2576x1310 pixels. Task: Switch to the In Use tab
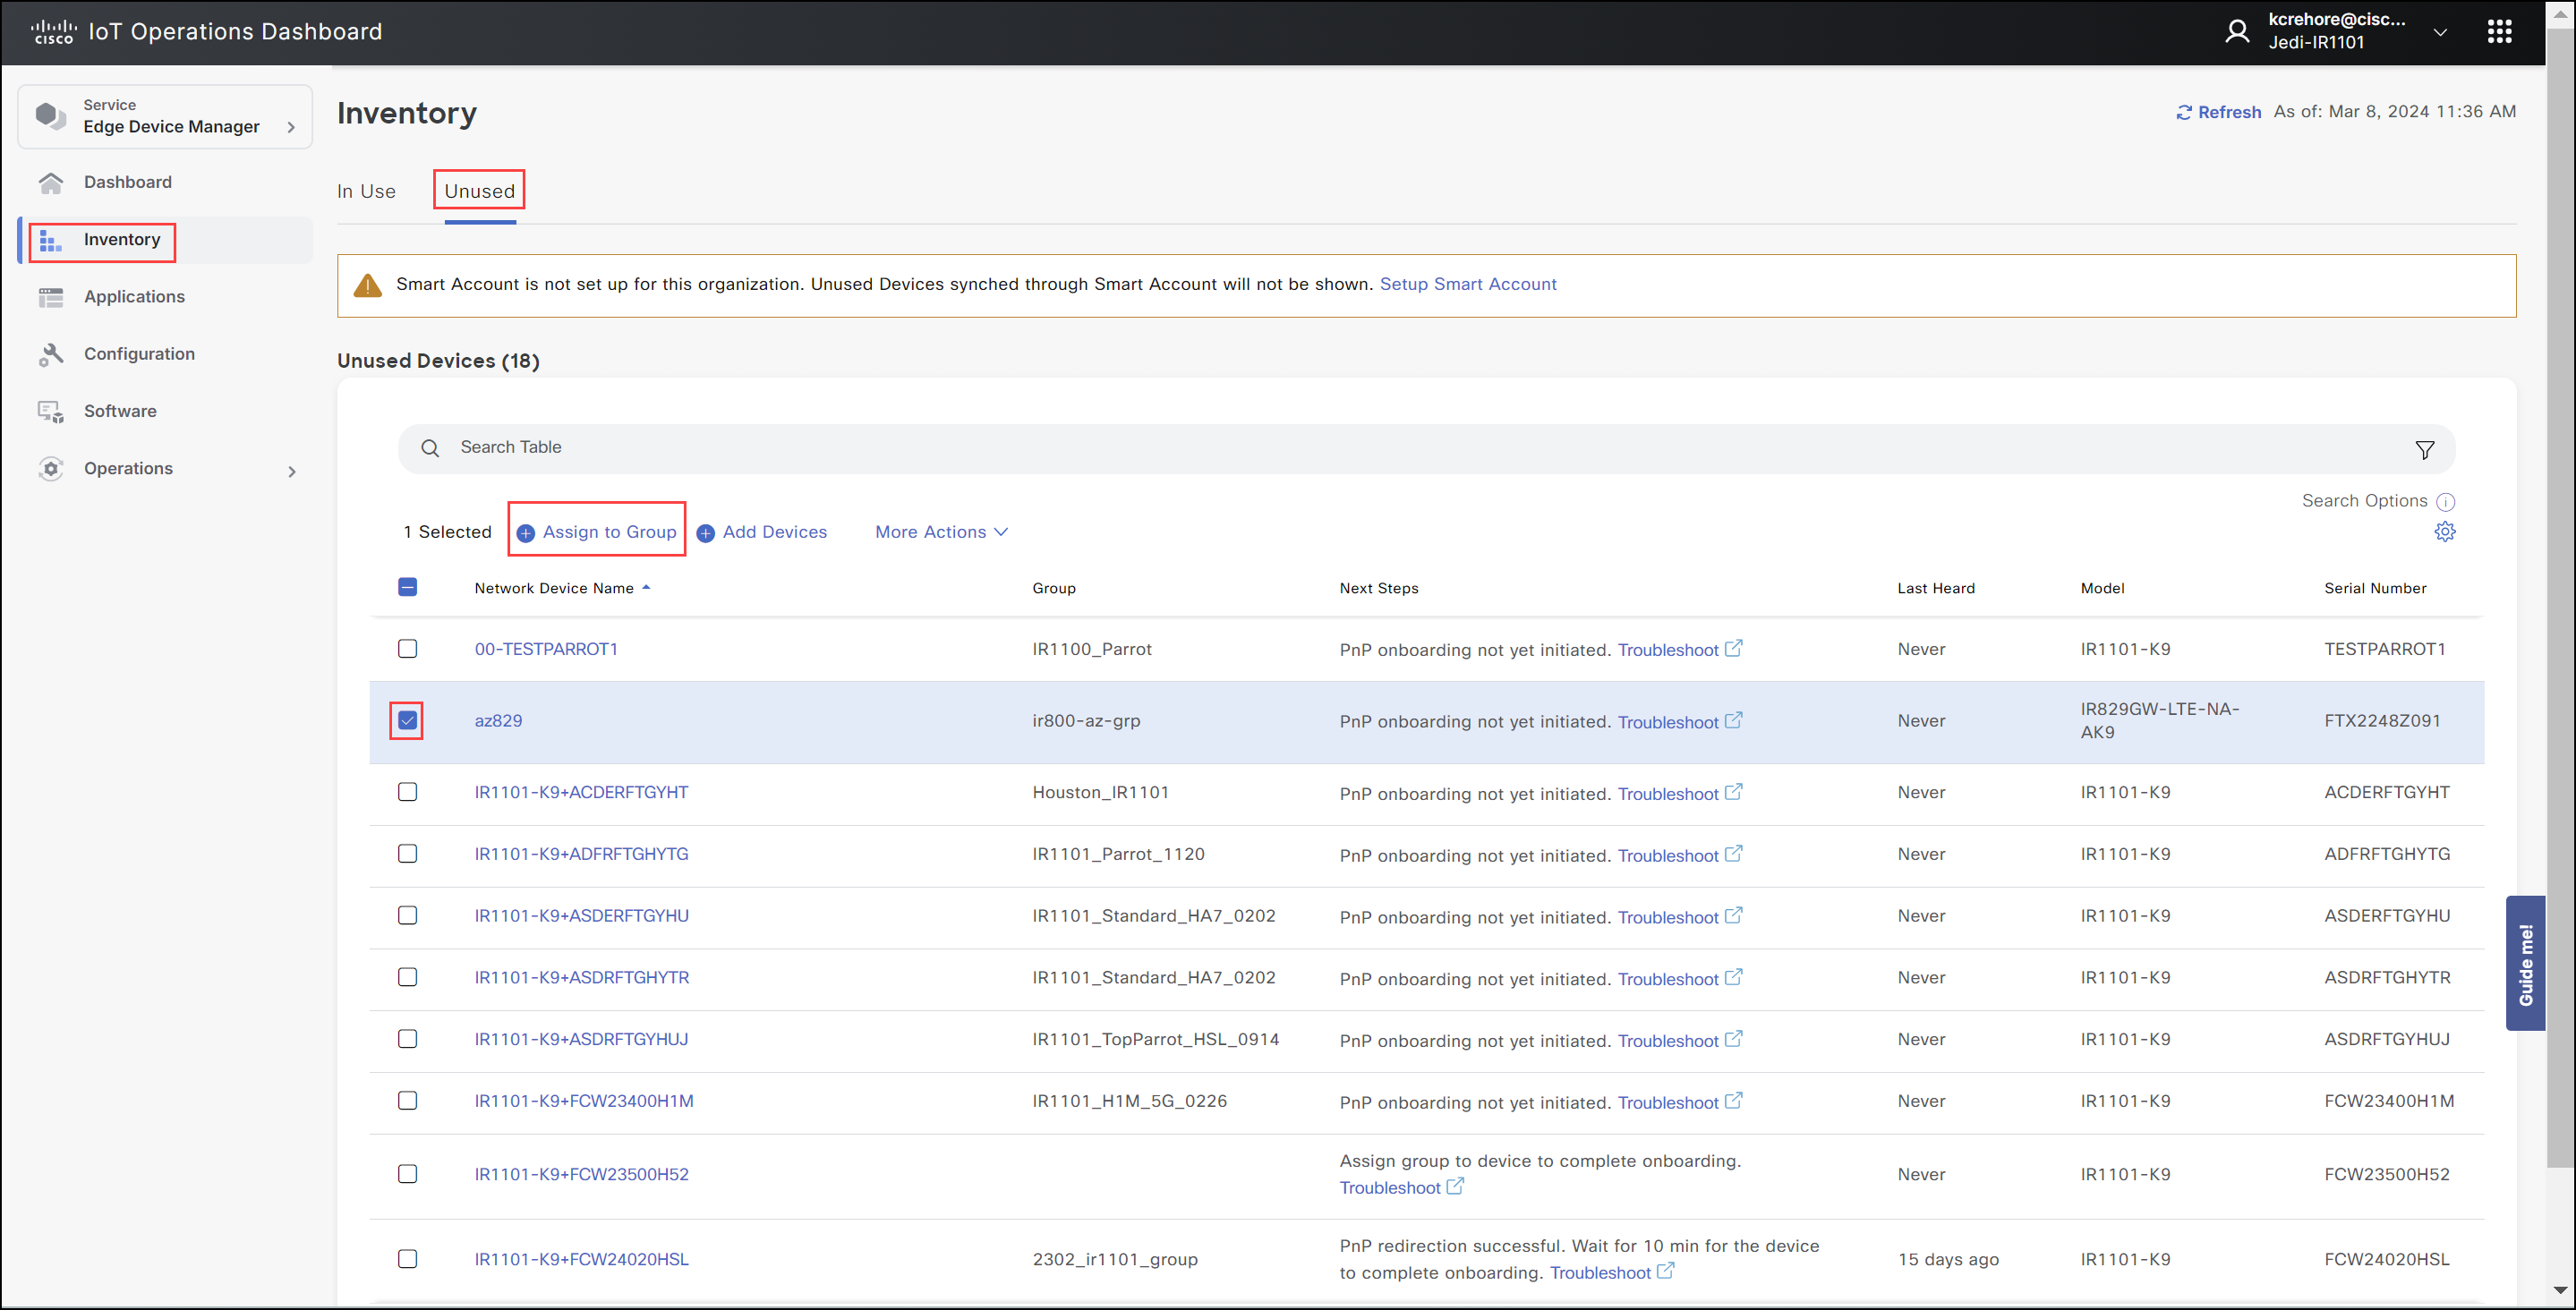366,191
